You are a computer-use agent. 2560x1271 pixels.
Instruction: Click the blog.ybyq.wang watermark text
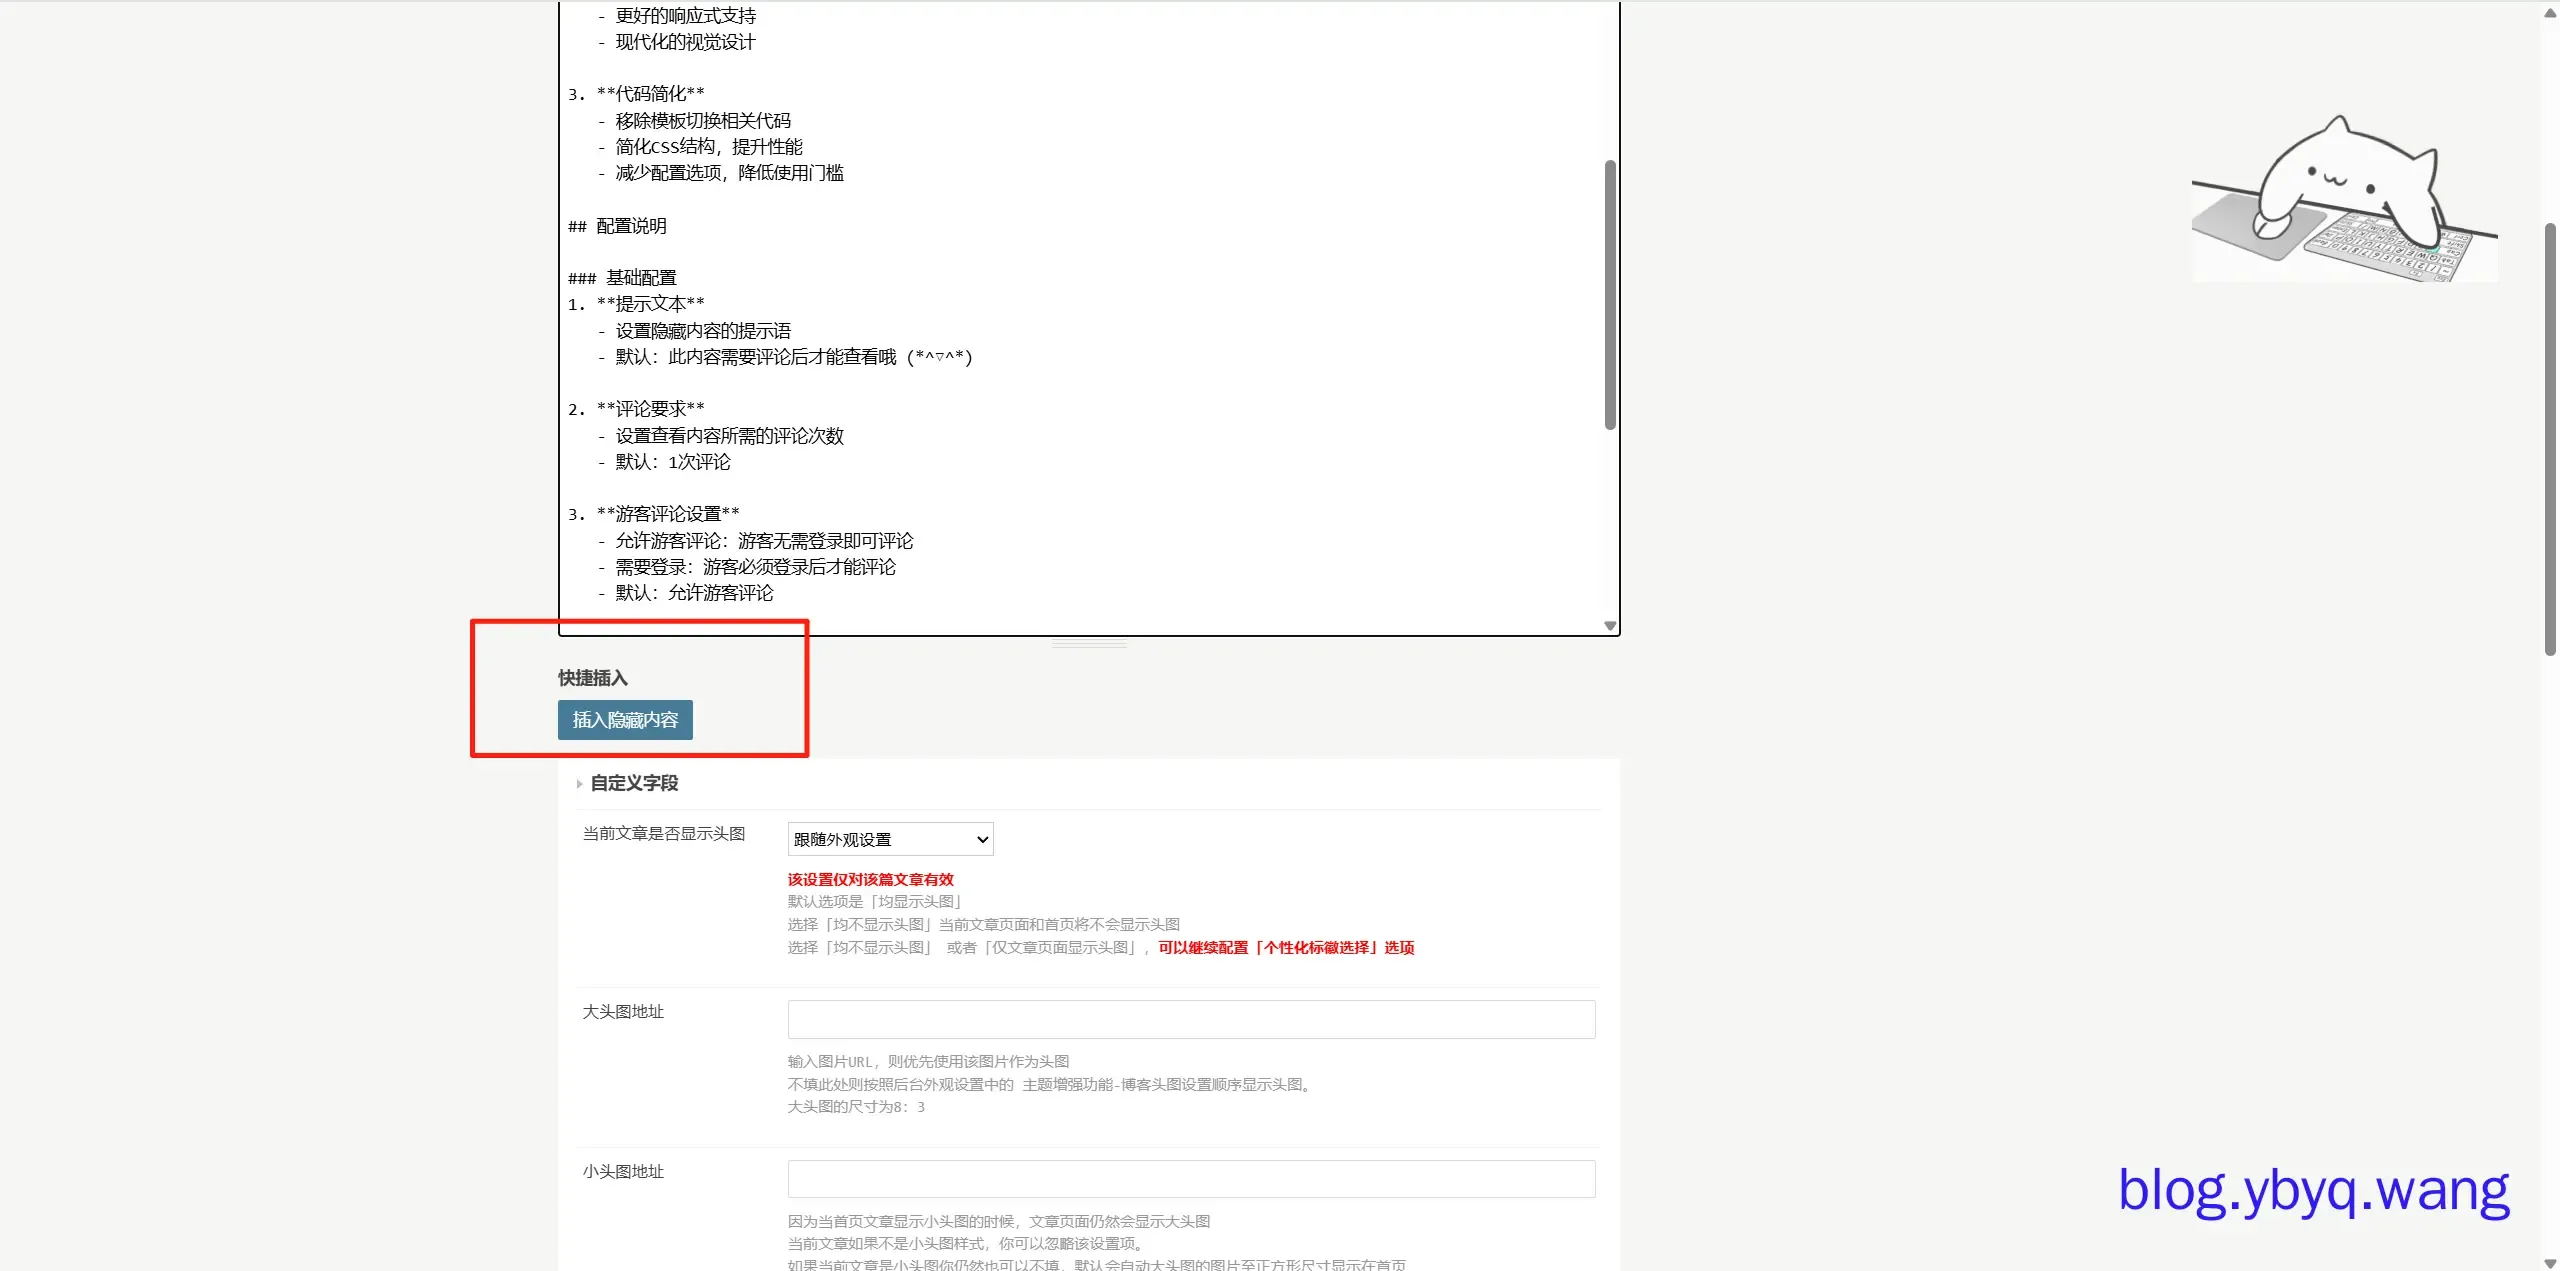2313,1190
